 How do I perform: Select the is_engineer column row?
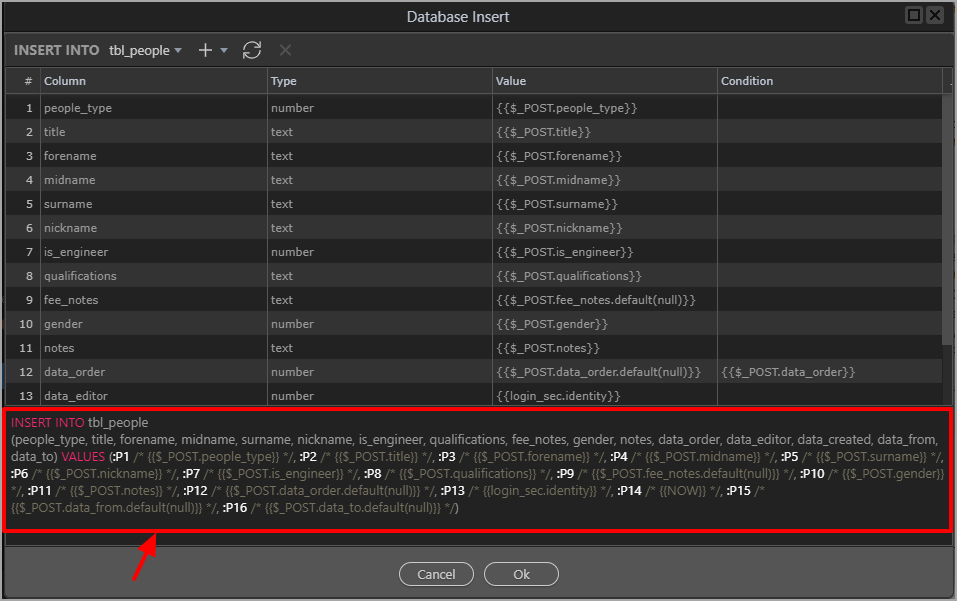click(x=75, y=252)
